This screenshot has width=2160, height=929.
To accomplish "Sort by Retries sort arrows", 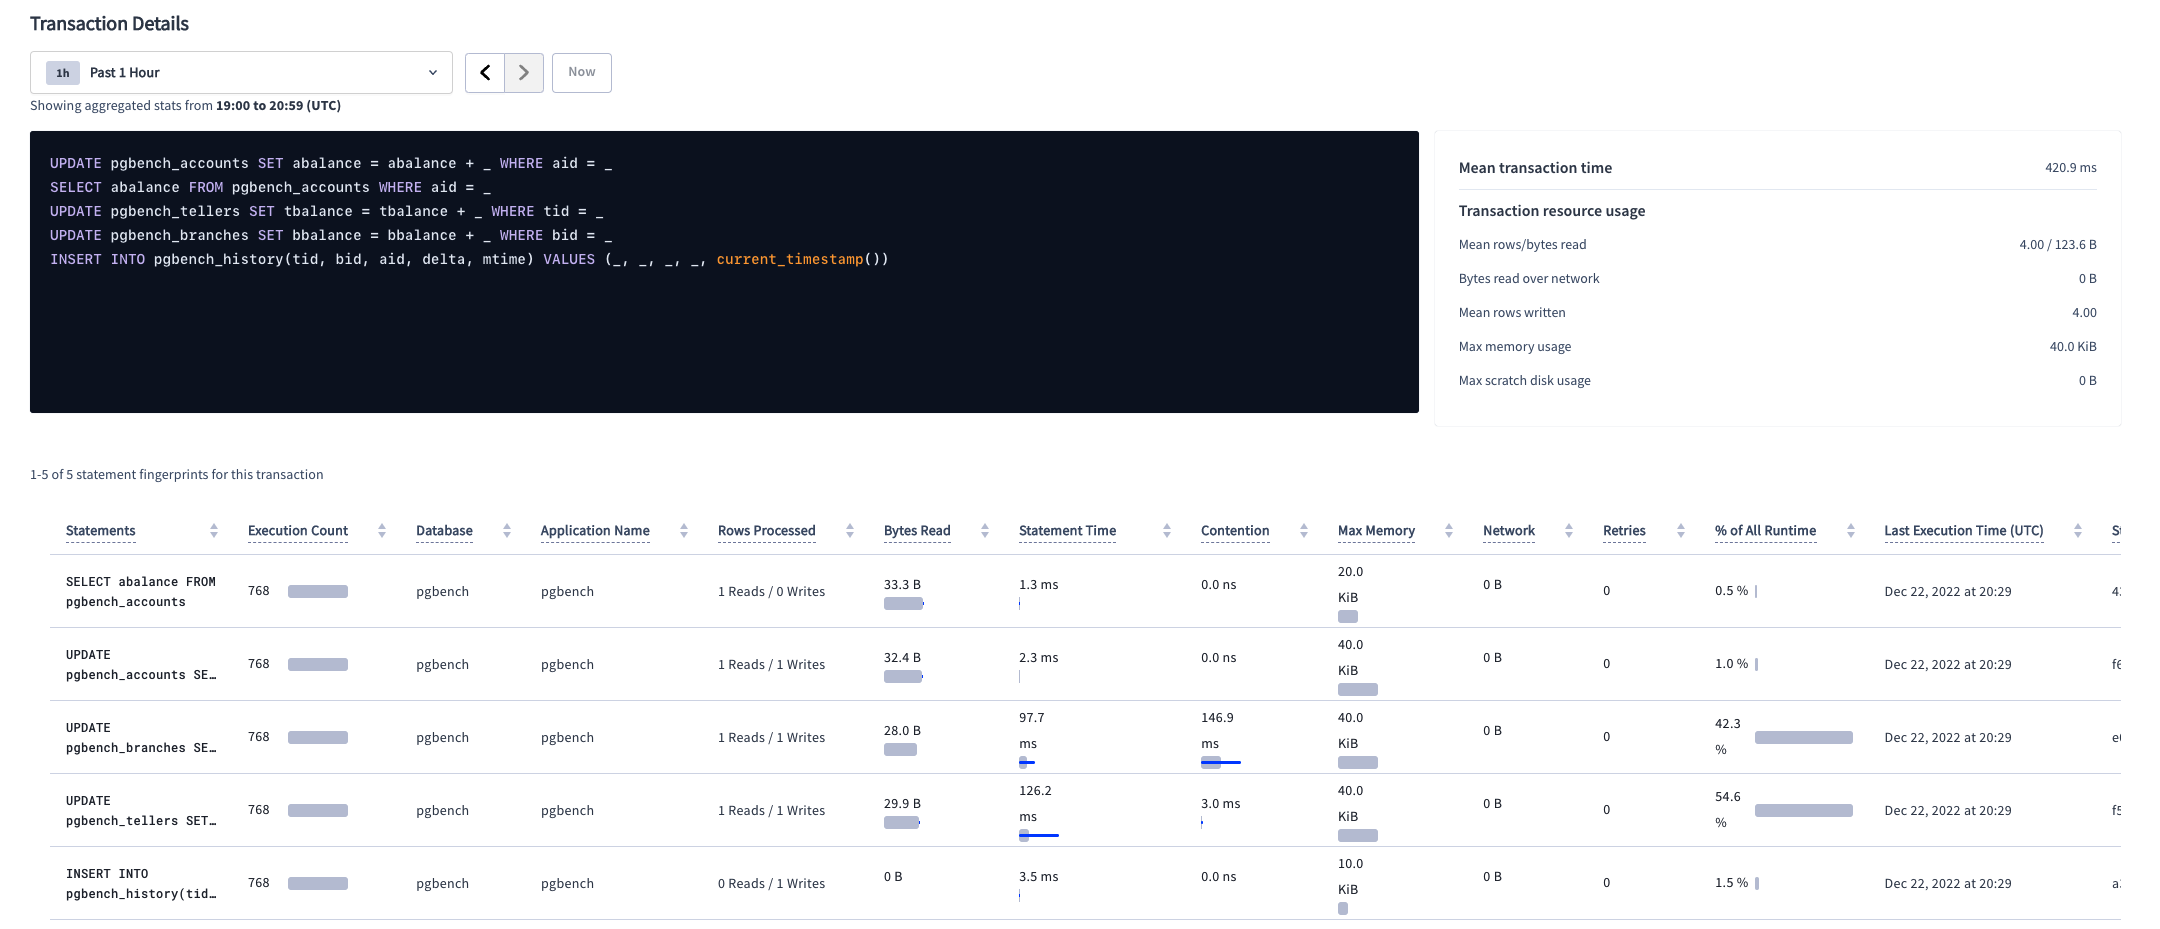I will click(1681, 531).
